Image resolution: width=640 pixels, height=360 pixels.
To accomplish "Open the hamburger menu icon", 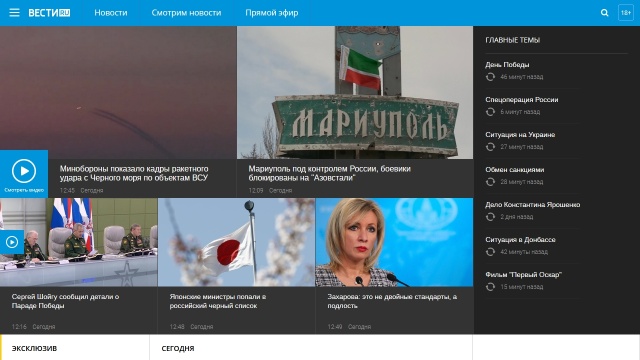I will (x=14, y=13).
